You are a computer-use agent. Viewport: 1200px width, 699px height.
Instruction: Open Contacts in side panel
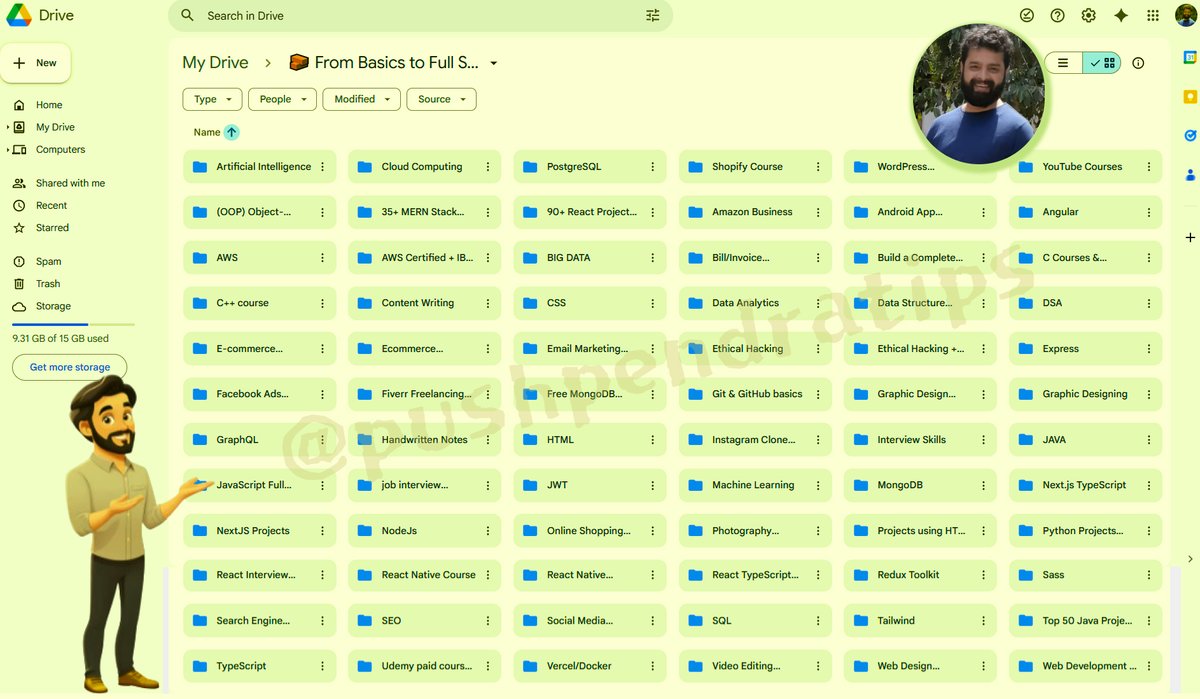coord(1190,175)
